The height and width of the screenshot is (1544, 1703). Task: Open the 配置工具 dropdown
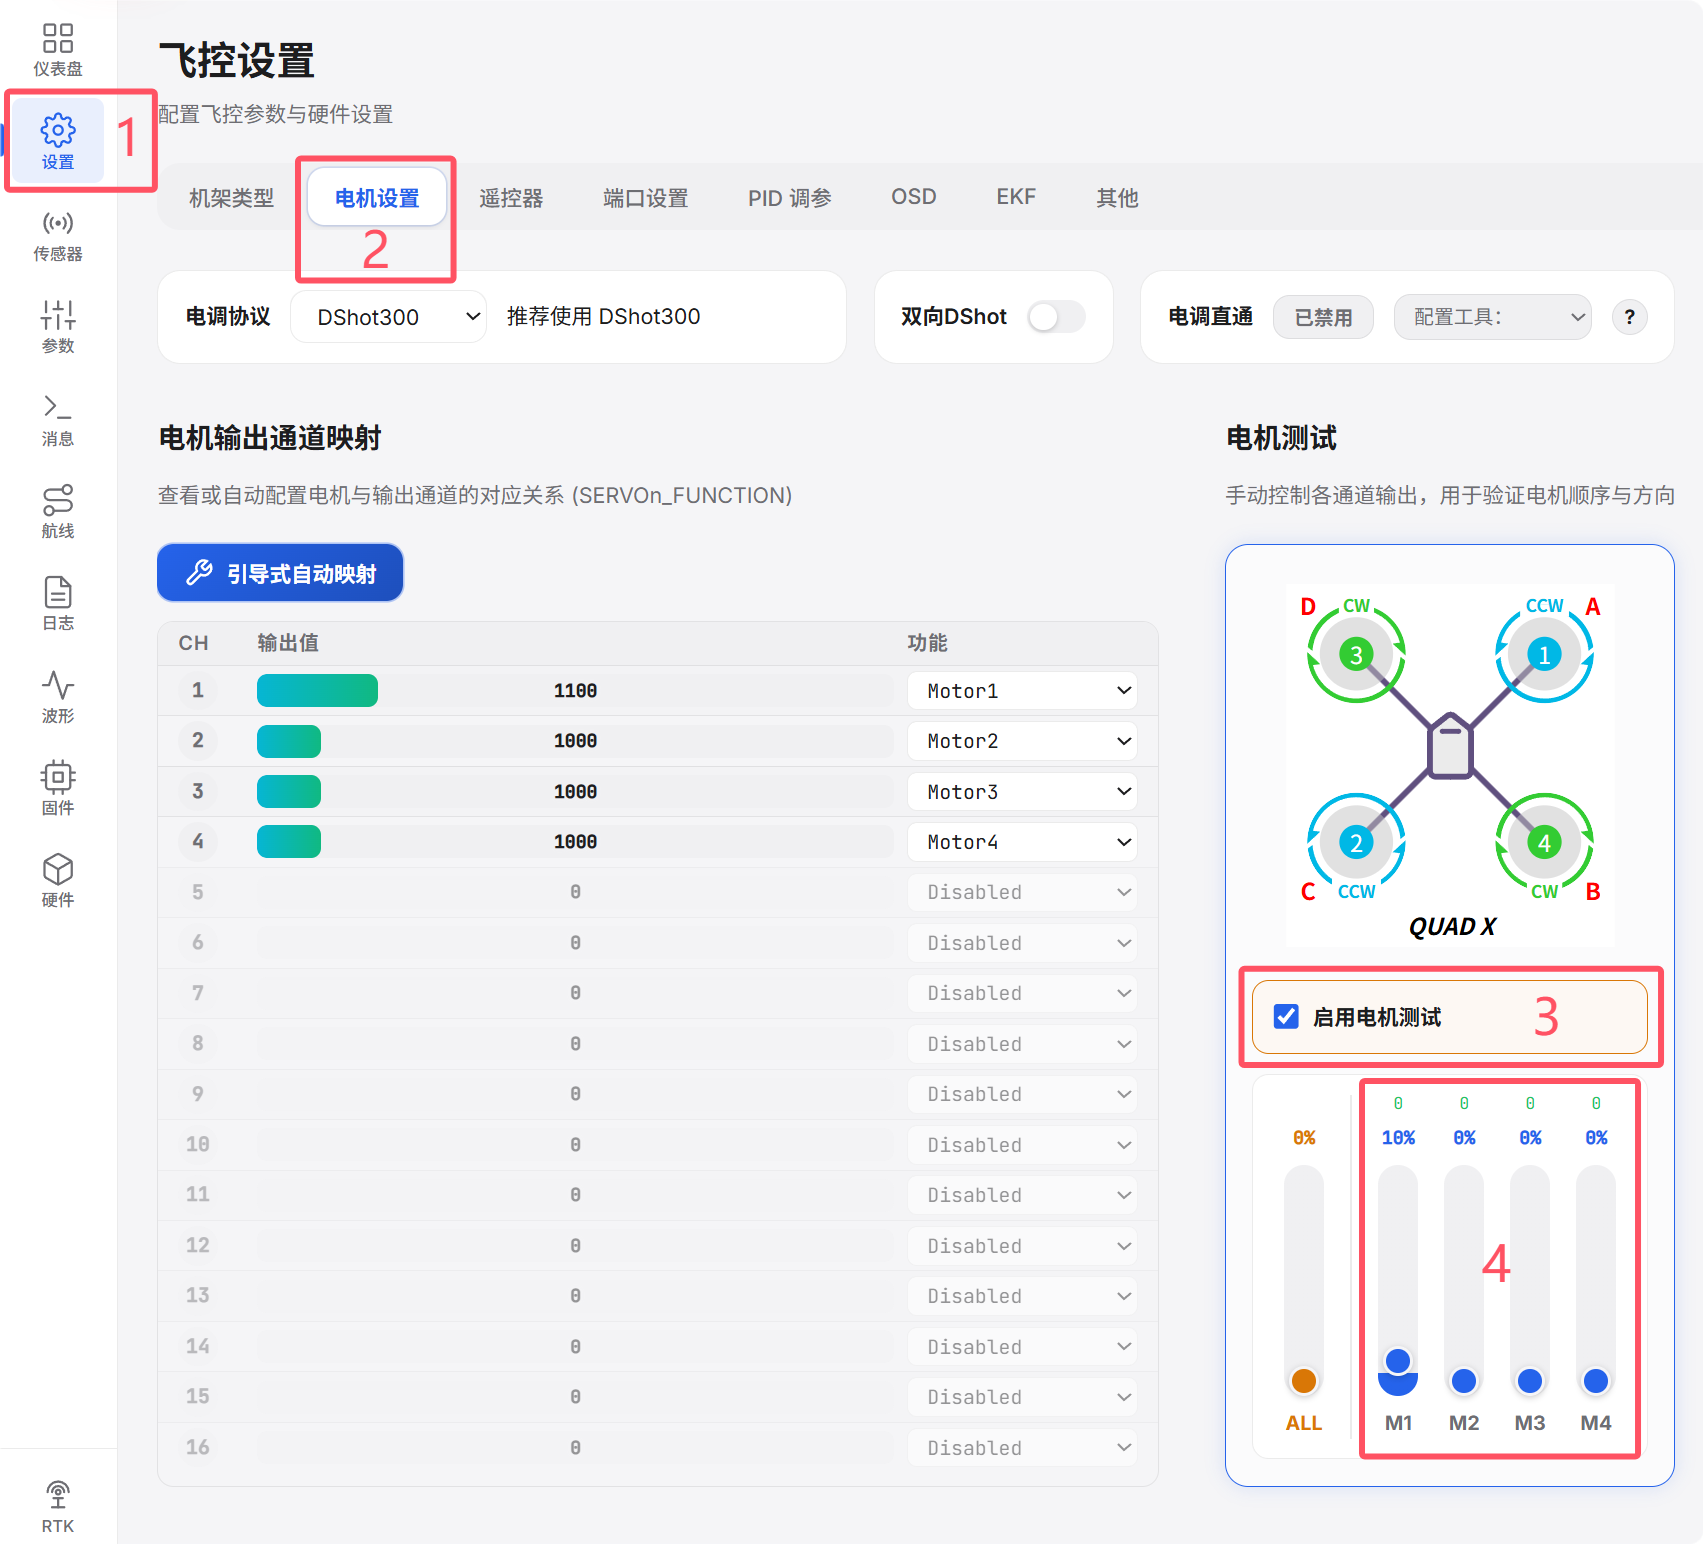(1492, 317)
